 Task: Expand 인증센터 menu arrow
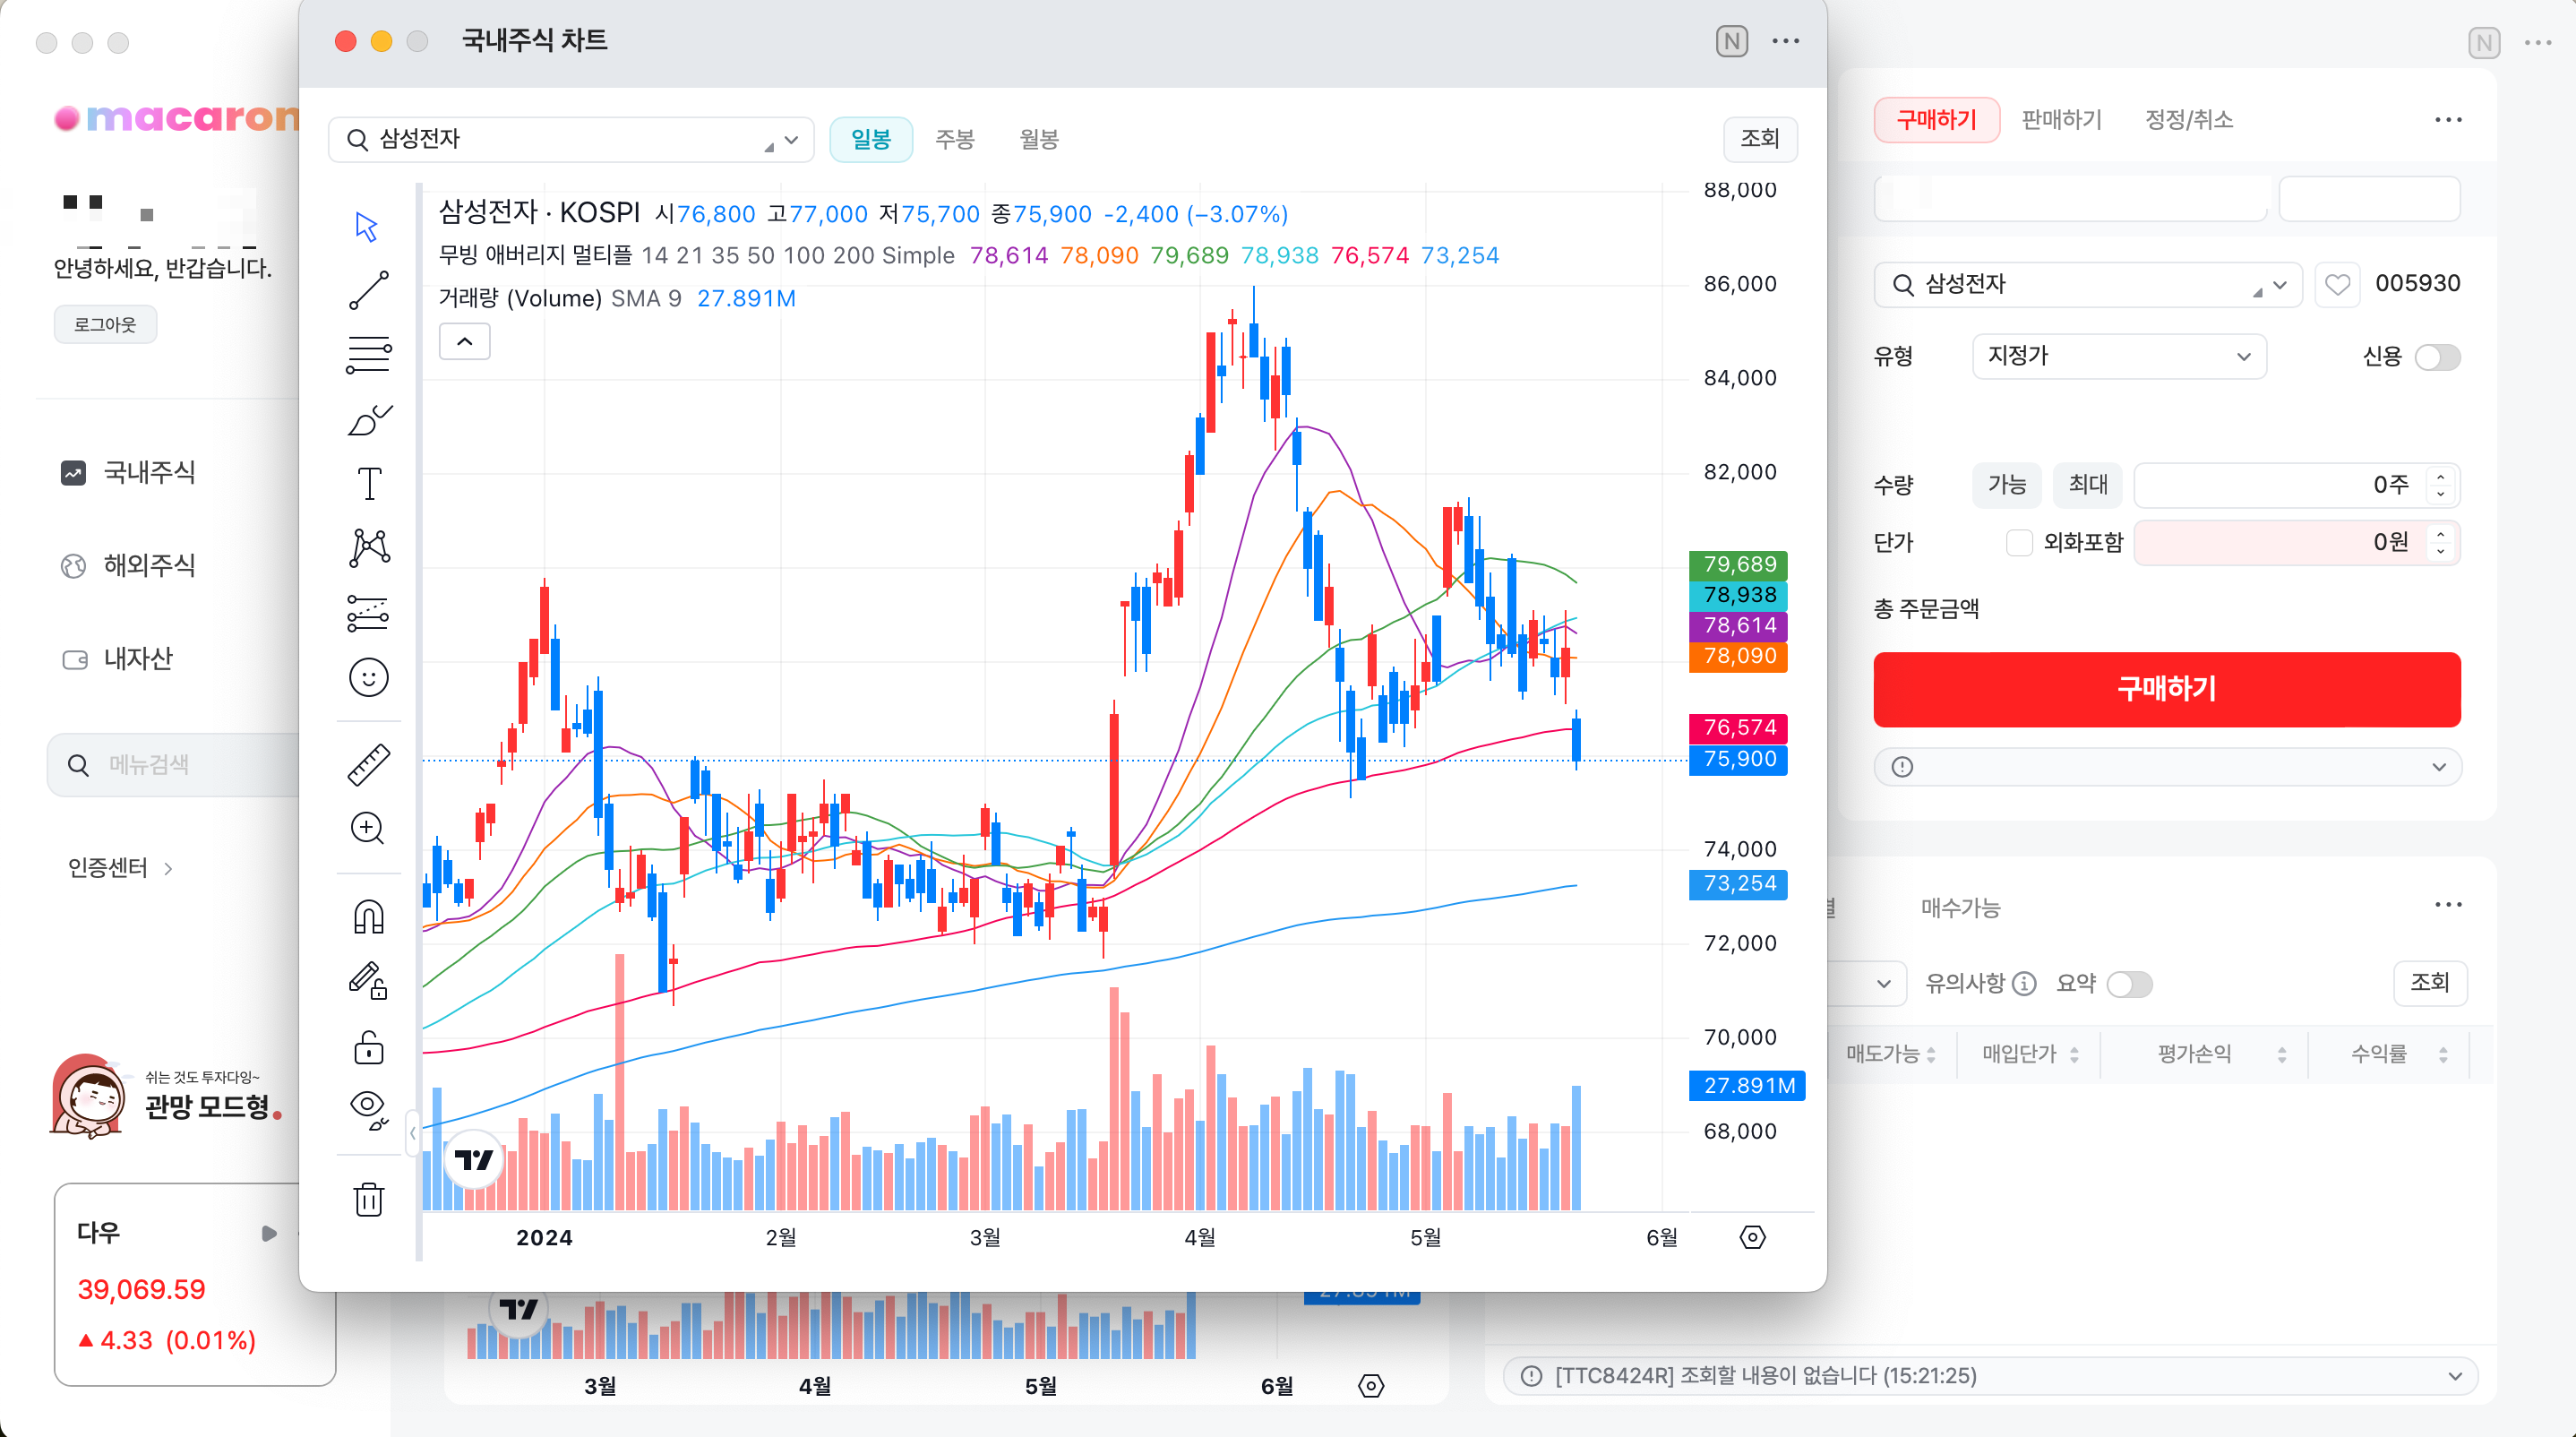coord(168,869)
